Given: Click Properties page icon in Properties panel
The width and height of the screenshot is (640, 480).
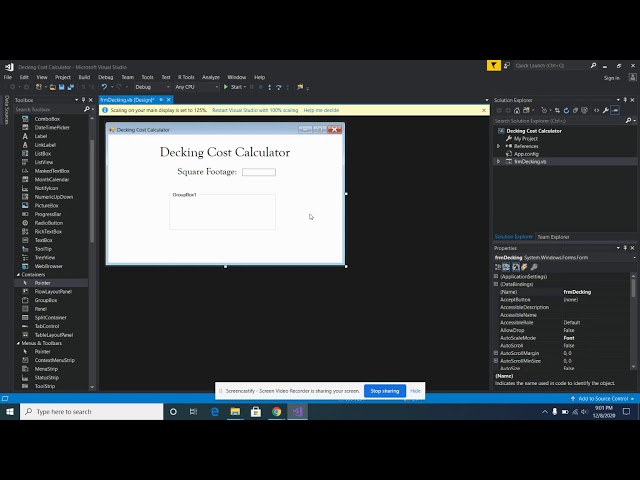Looking at the screenshot, I should tap(533, 267).
